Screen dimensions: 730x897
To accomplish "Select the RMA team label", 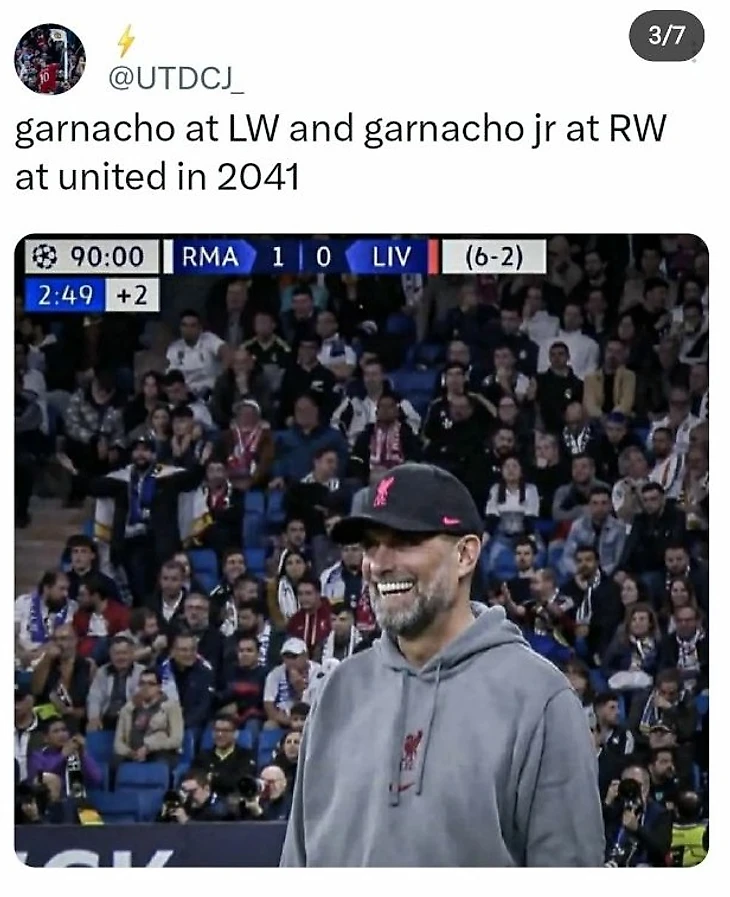I will [x=210, y=256].
